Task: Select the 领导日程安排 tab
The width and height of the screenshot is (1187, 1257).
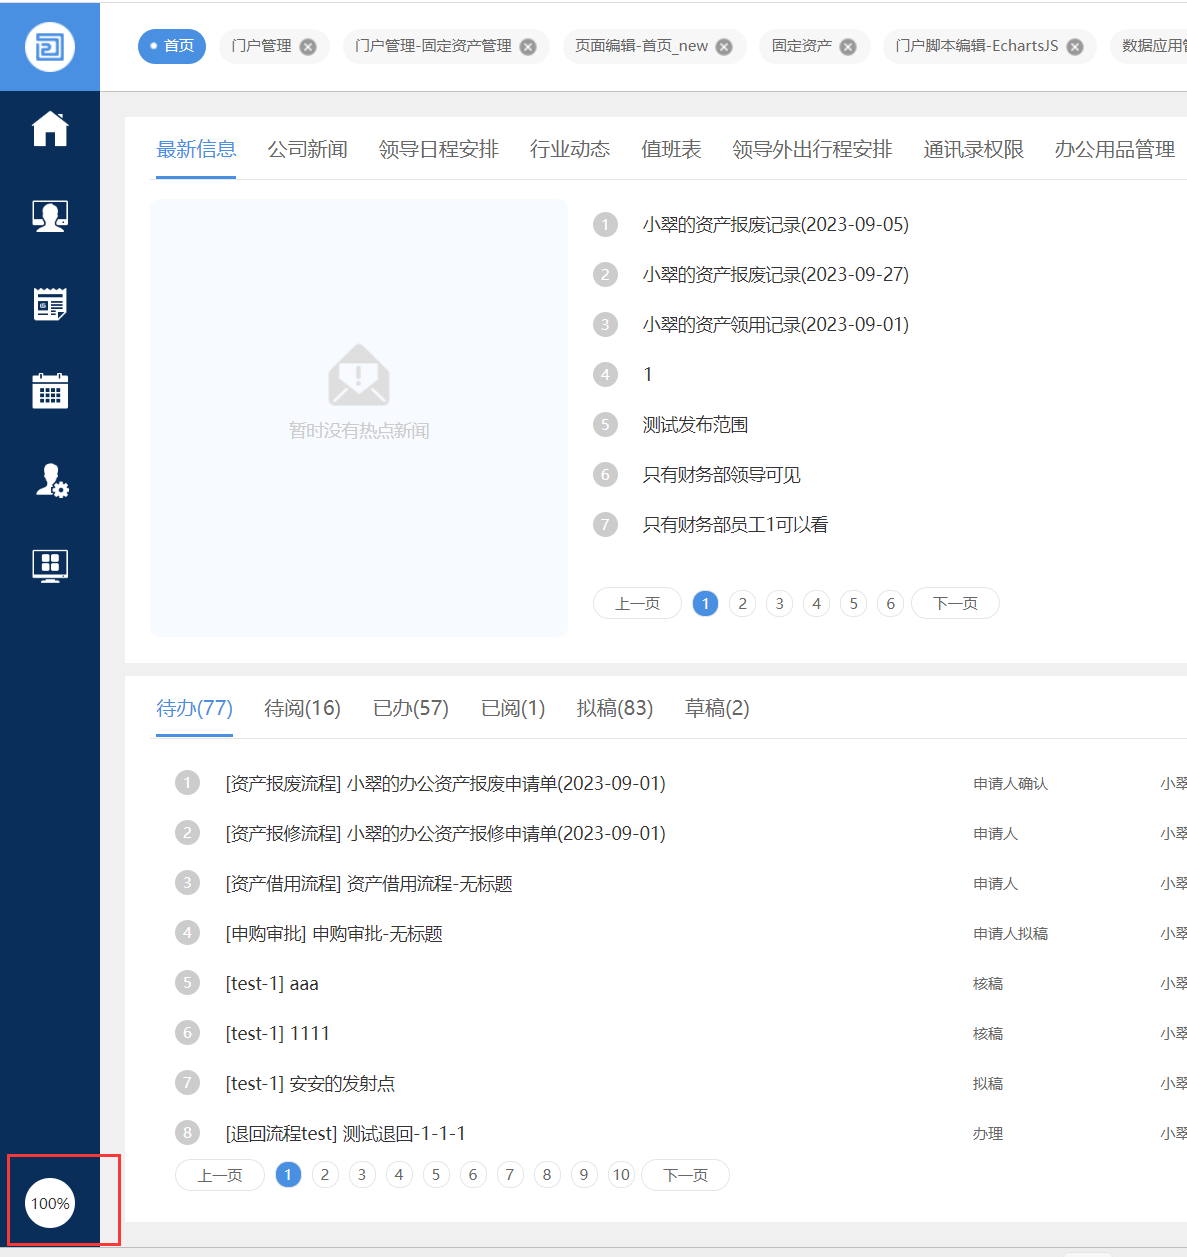Action: pyautogui.click(x=438, y=149)
